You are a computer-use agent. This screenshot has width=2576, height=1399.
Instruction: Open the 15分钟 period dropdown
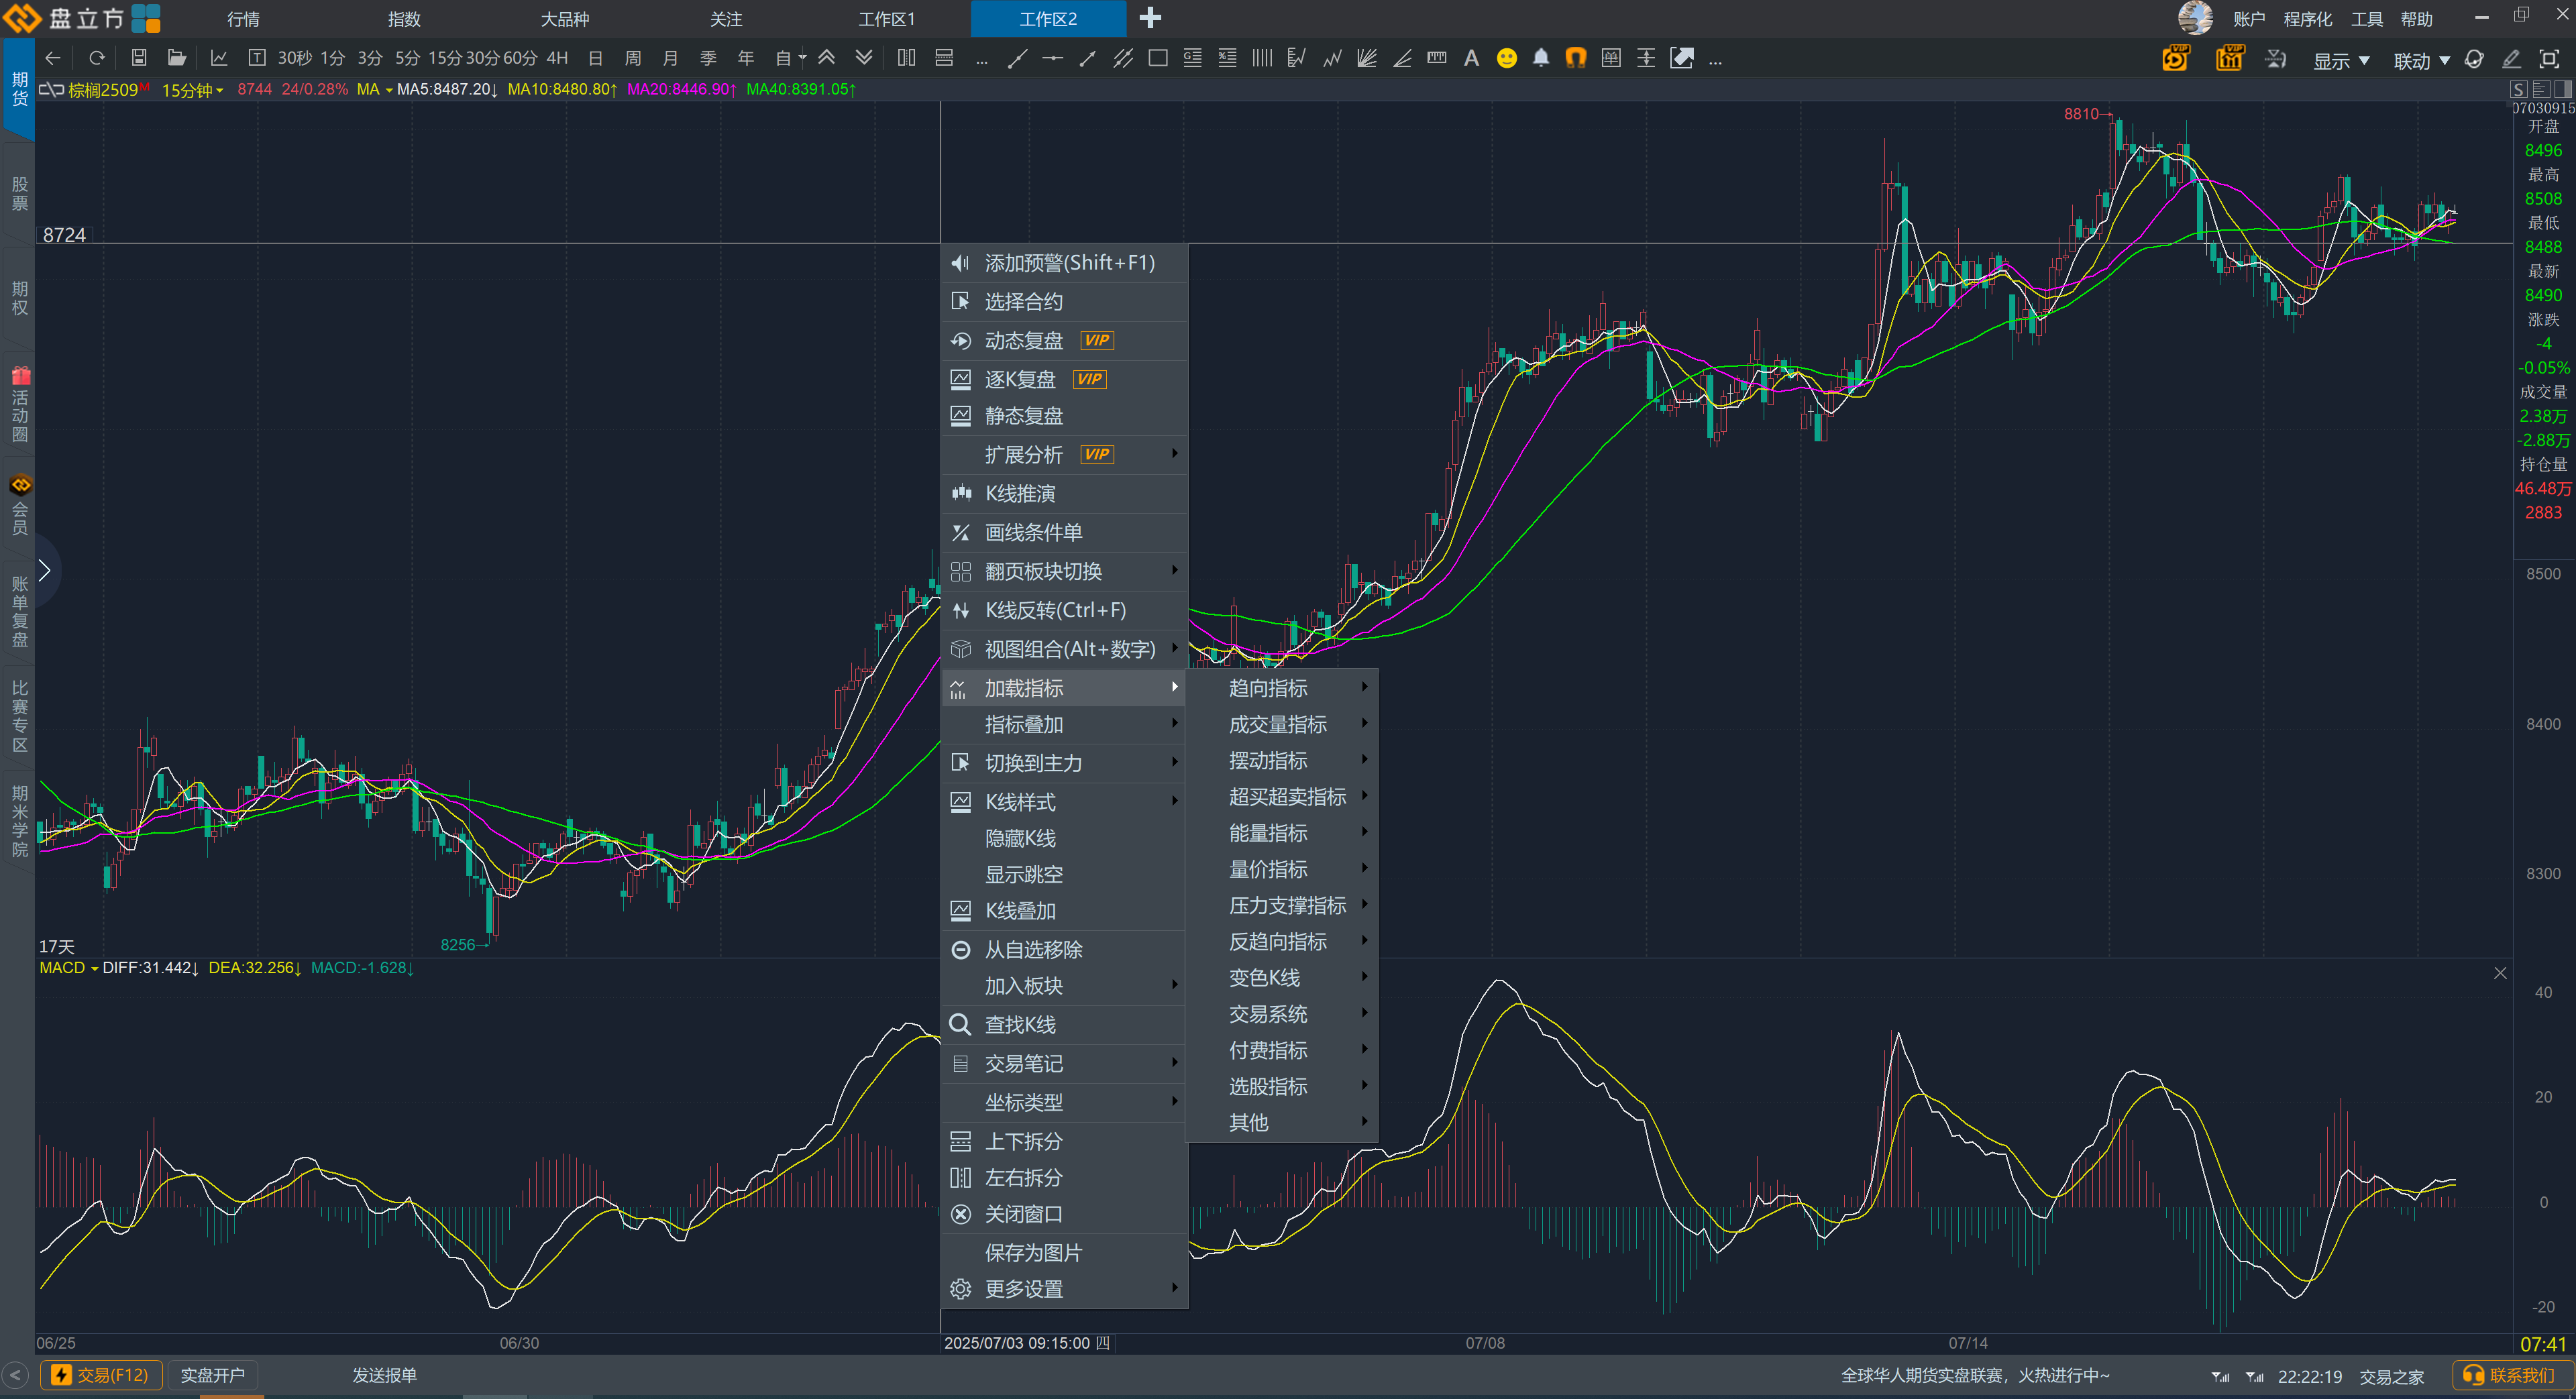click(x=192, y=90)
